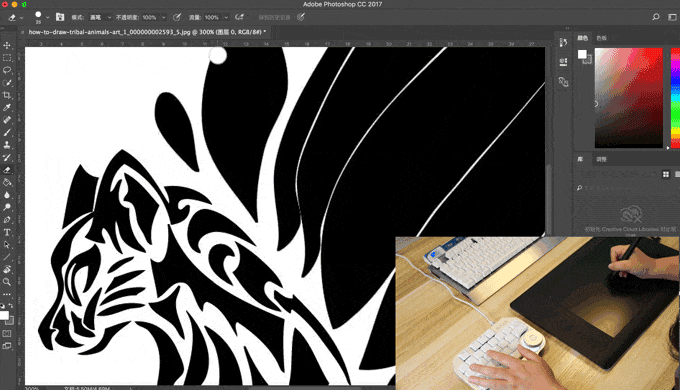Select the Brush tool
Viewport: 680px width, 390px height.
(7, 133)
